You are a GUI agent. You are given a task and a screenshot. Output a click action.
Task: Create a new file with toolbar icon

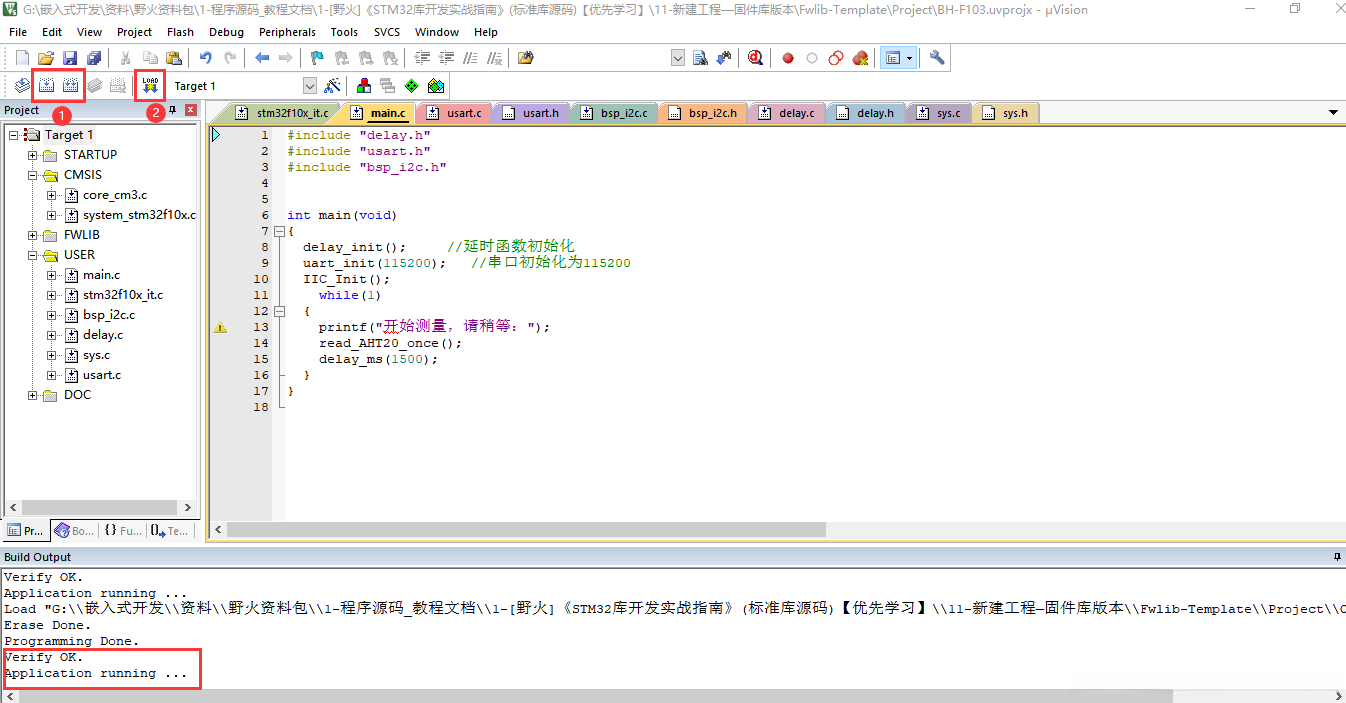(22, 58)
